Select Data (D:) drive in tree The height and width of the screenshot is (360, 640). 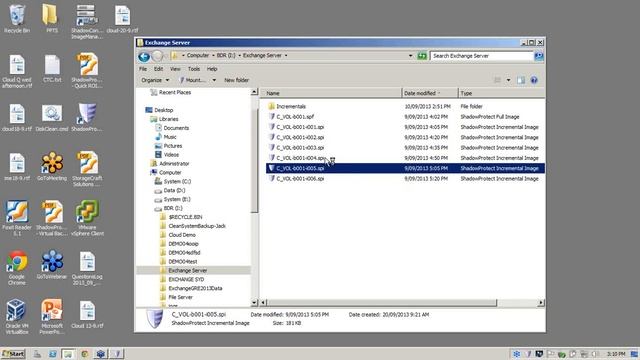pos(169,190)
